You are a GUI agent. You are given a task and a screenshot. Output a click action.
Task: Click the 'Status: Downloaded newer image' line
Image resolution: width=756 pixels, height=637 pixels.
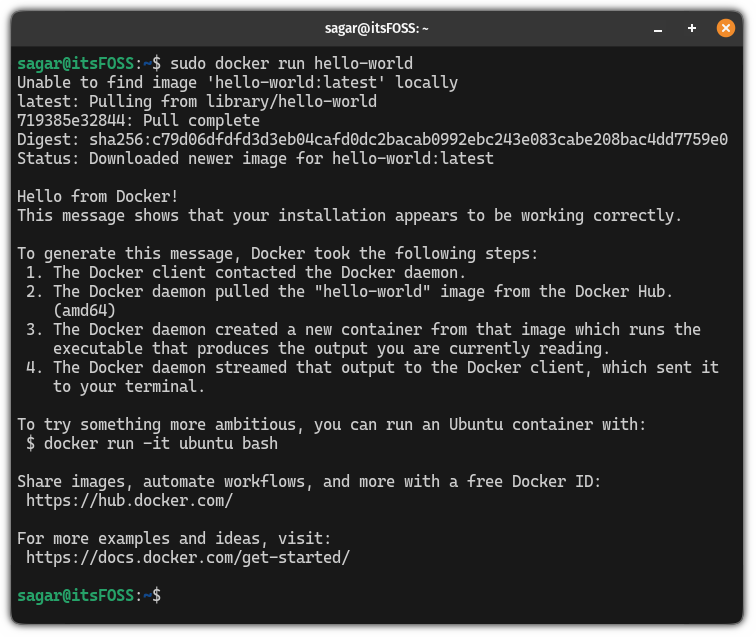[x=255, y=158]
